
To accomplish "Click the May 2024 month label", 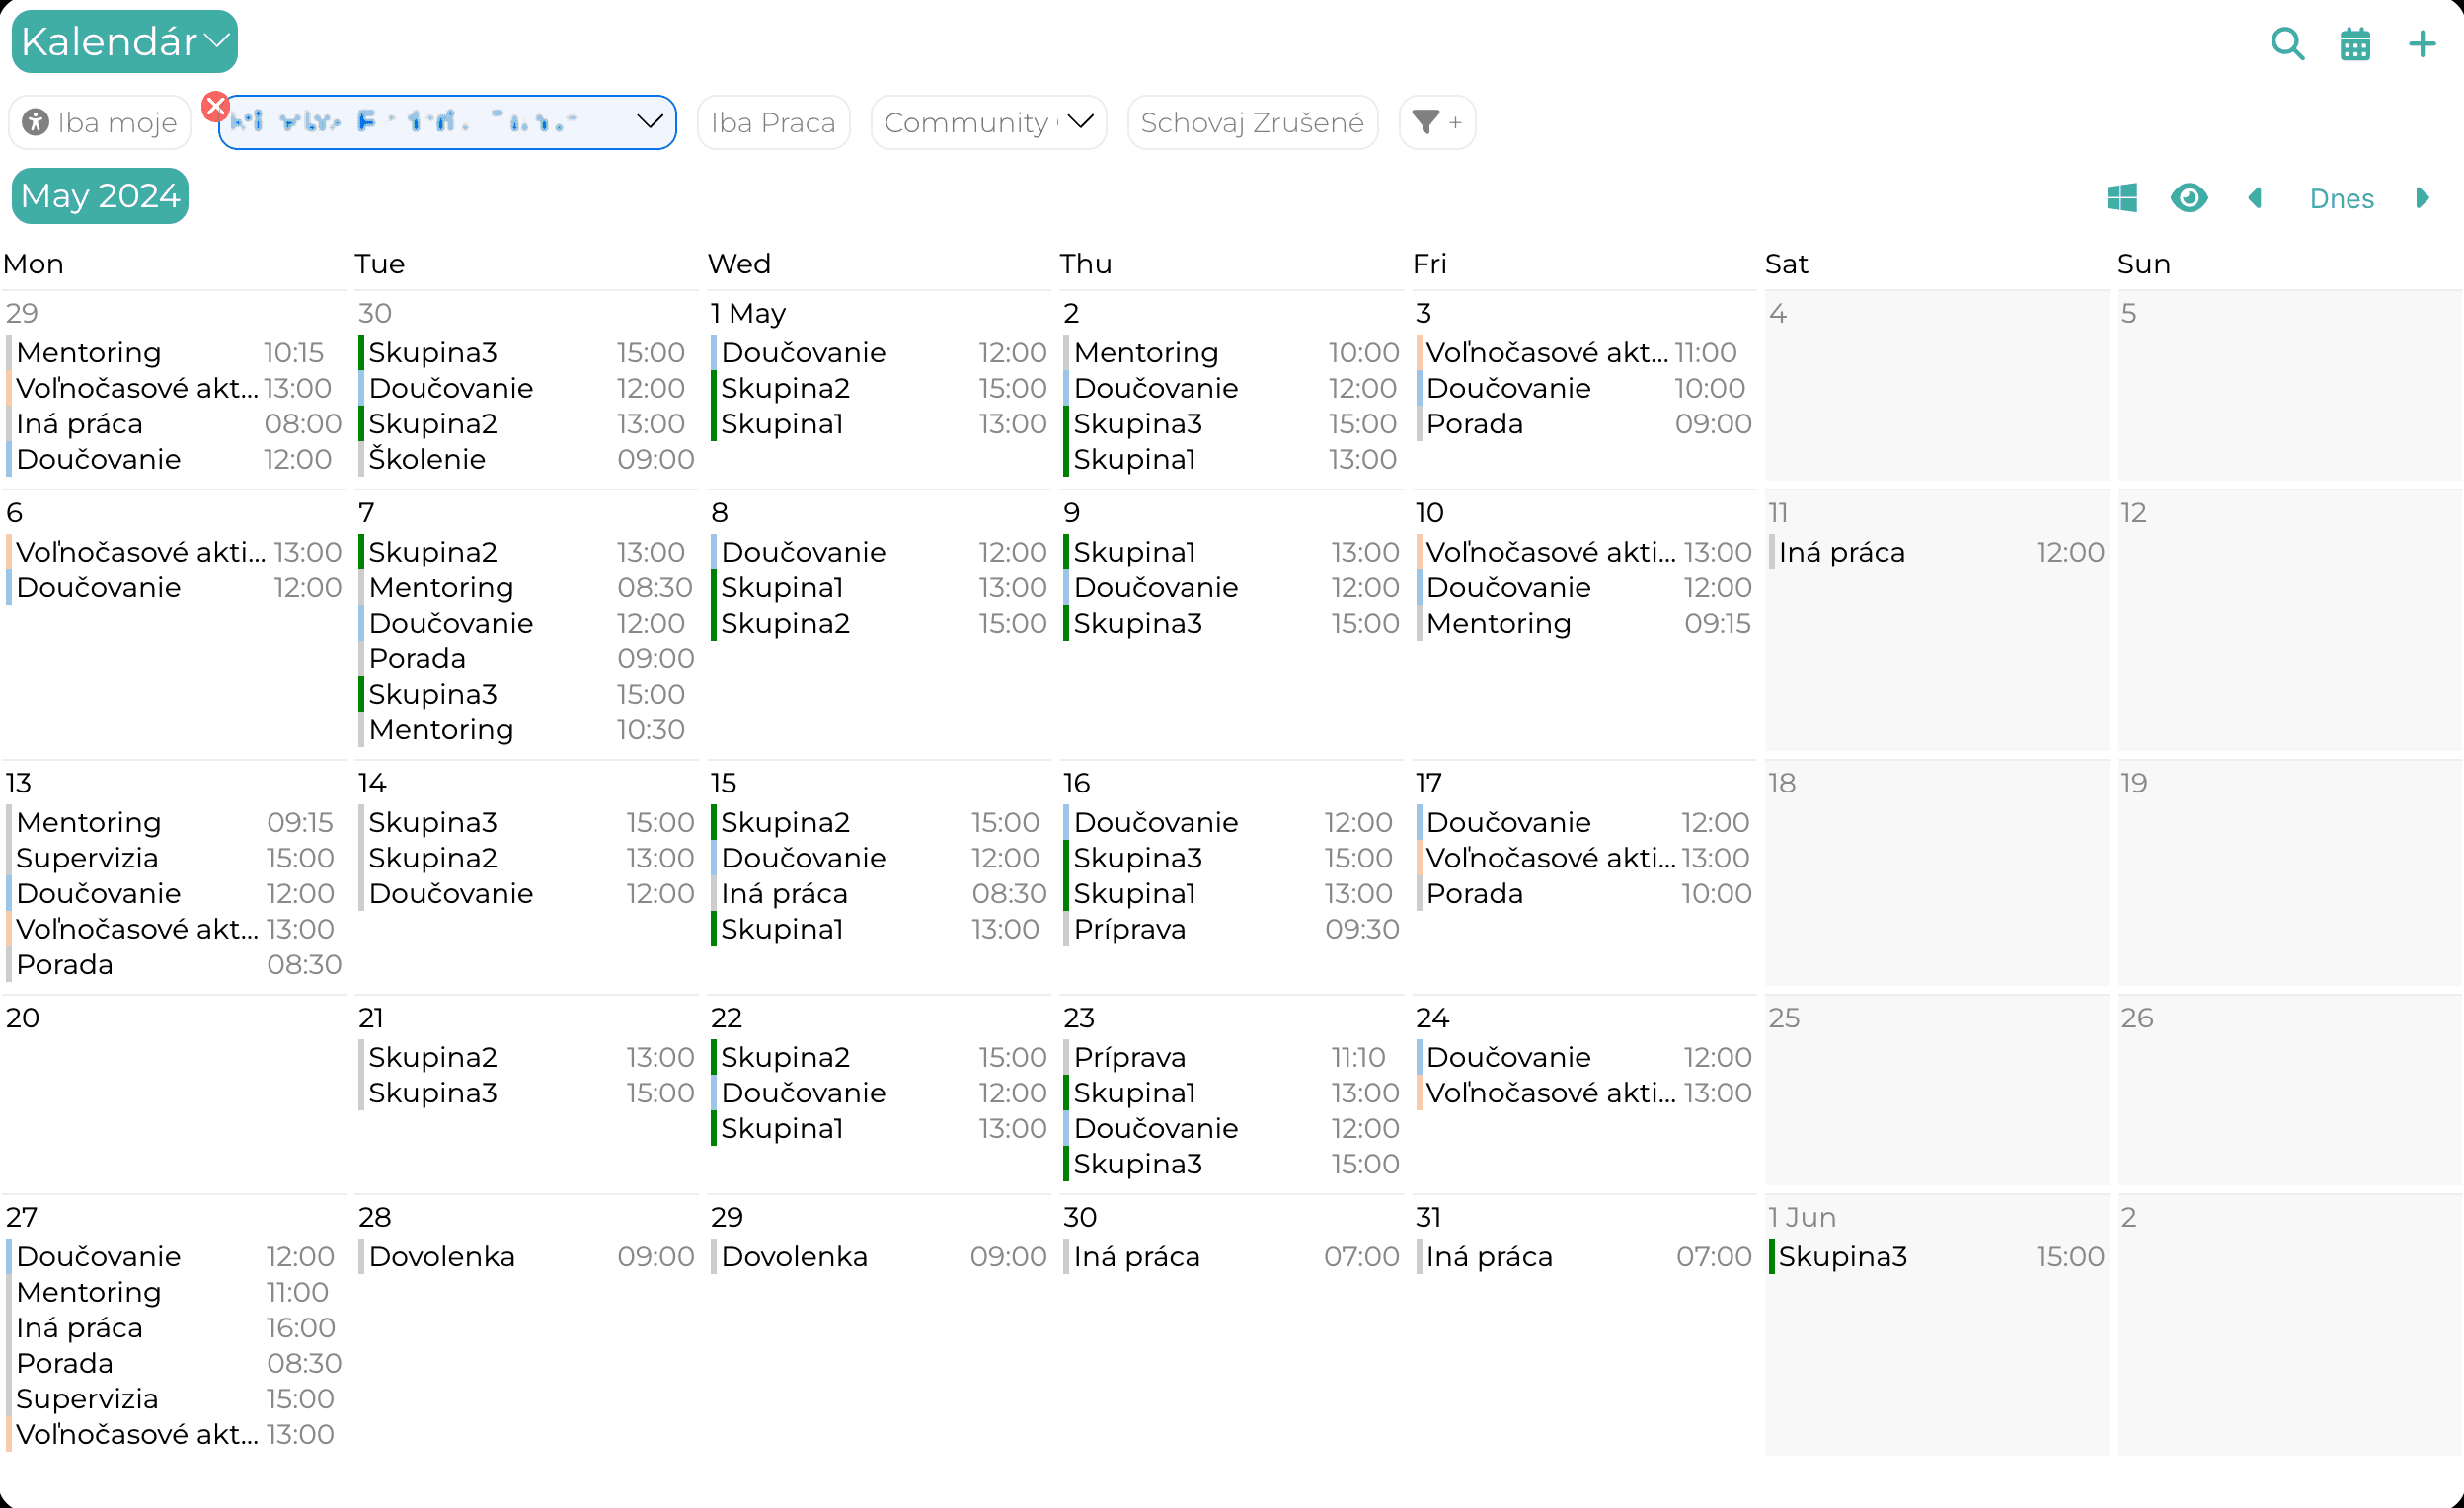I will [100, 196].
